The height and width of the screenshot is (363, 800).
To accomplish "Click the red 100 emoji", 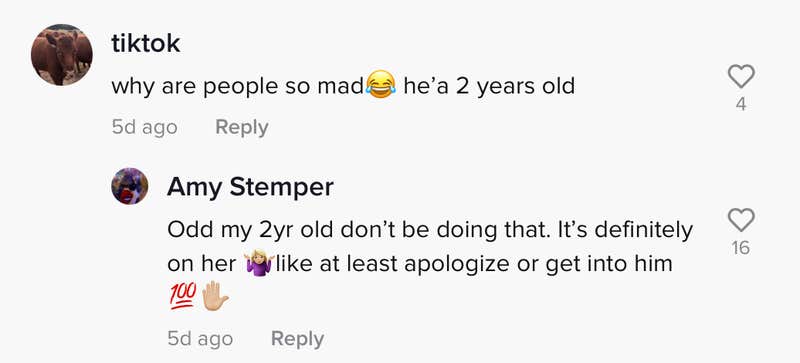I will pyautogui.click(x=182, y=298).
